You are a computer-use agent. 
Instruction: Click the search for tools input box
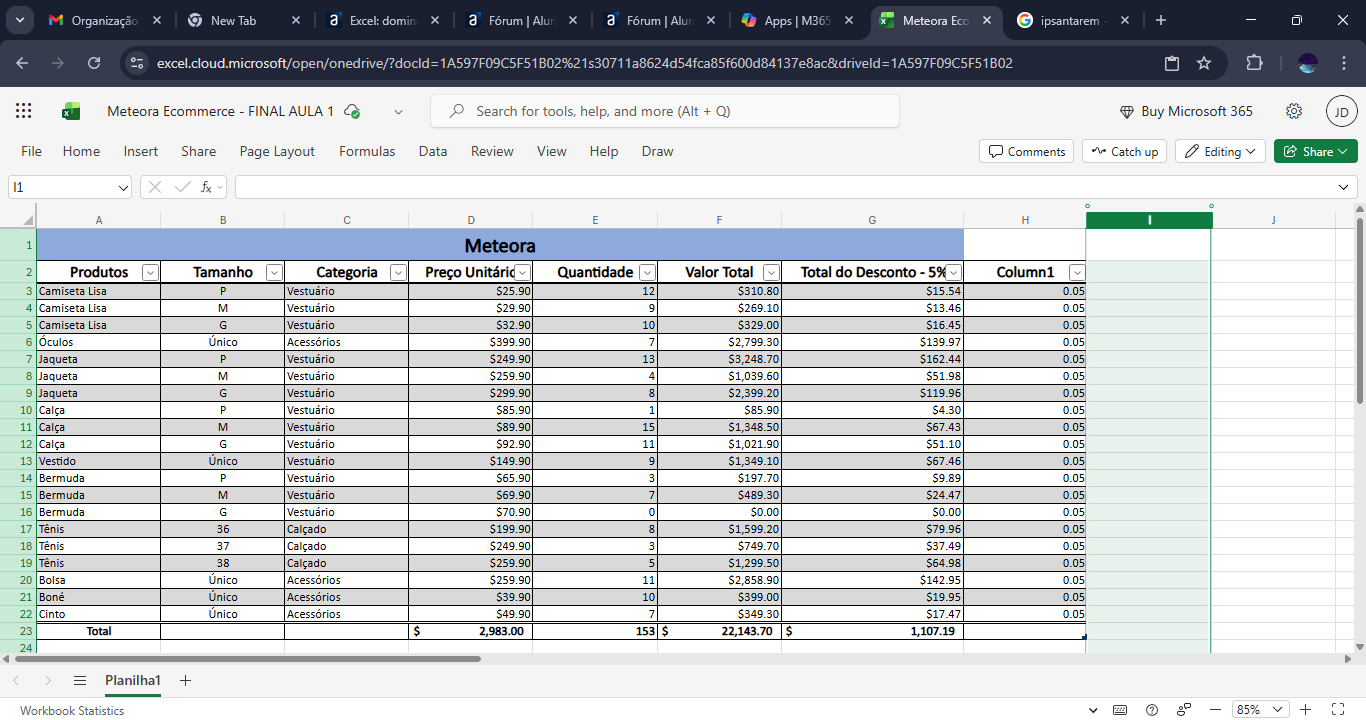pos(665,111)
